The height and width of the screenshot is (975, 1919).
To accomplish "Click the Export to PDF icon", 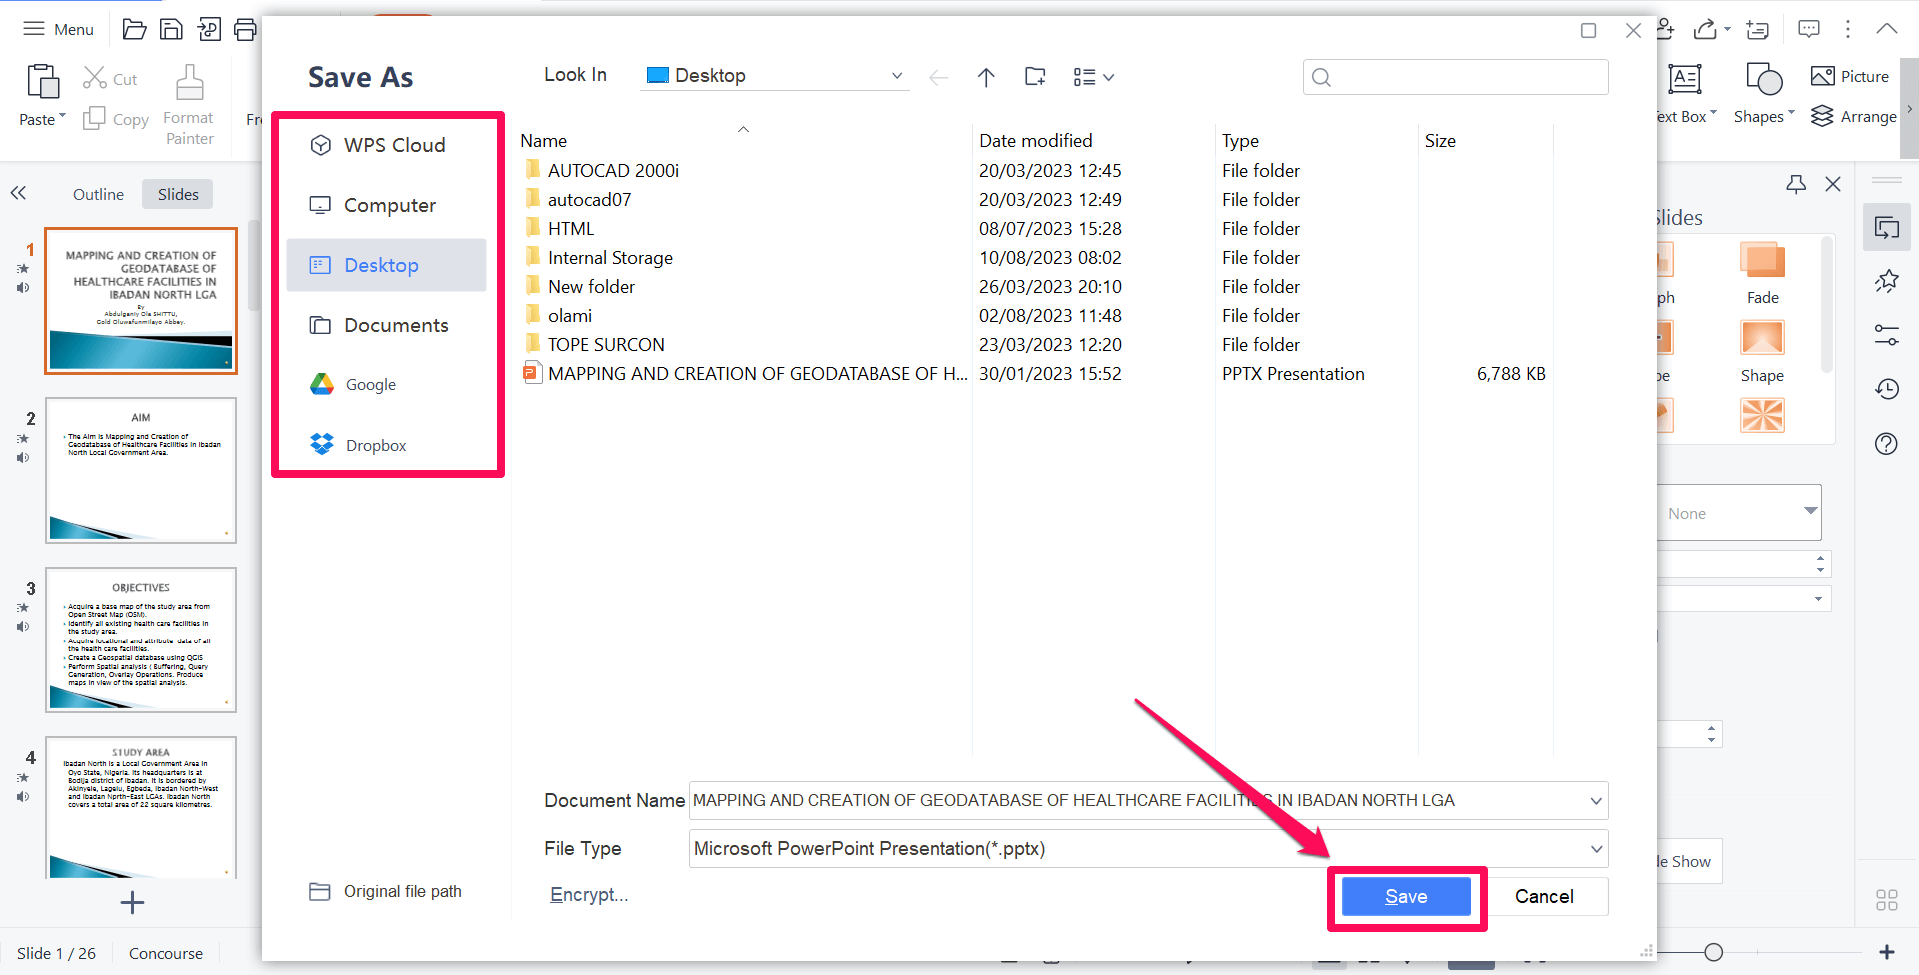I will 209,29.
